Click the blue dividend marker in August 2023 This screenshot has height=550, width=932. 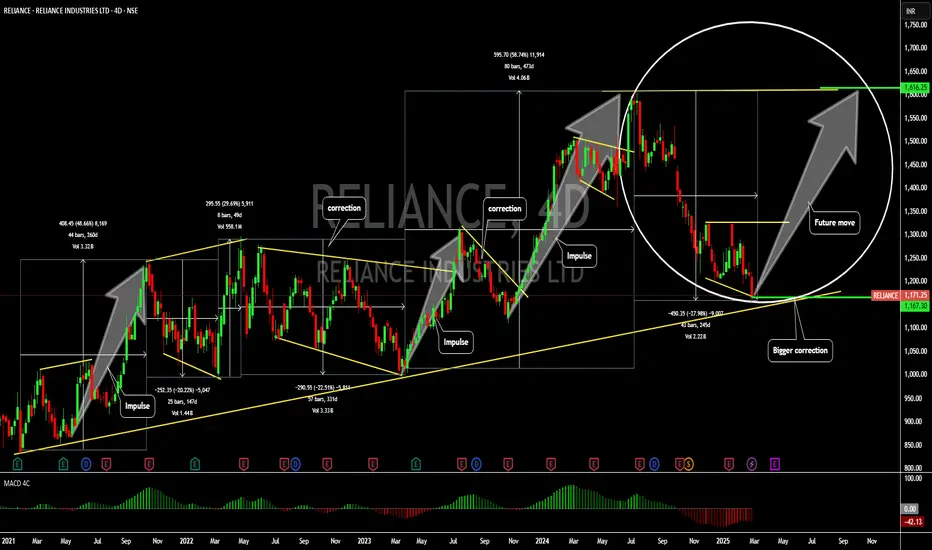click(476, 464)
